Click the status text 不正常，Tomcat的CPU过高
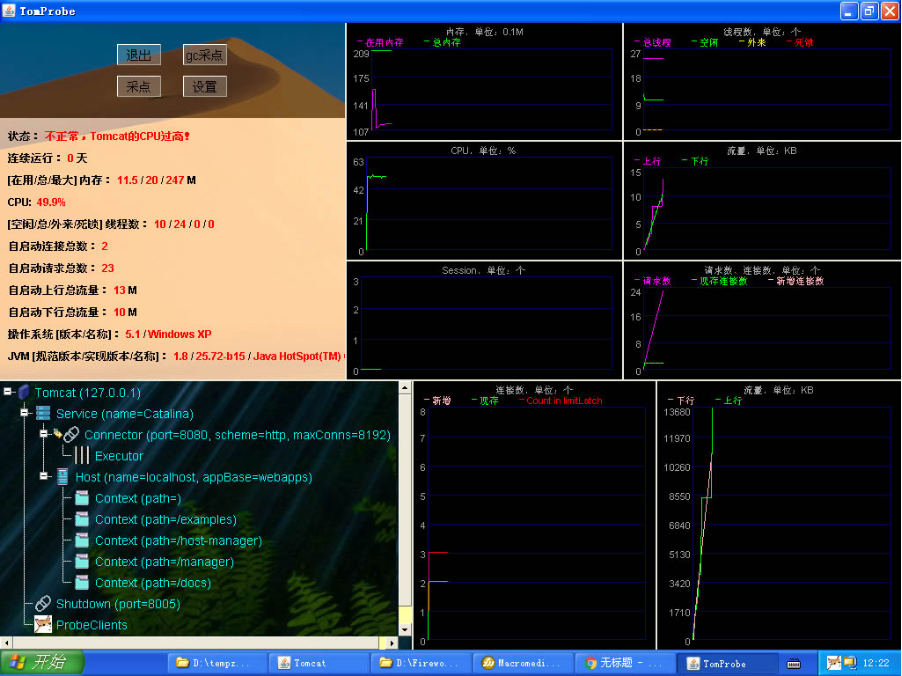The width and height of the screenshot is (902, 676). [x=117, y=136]
